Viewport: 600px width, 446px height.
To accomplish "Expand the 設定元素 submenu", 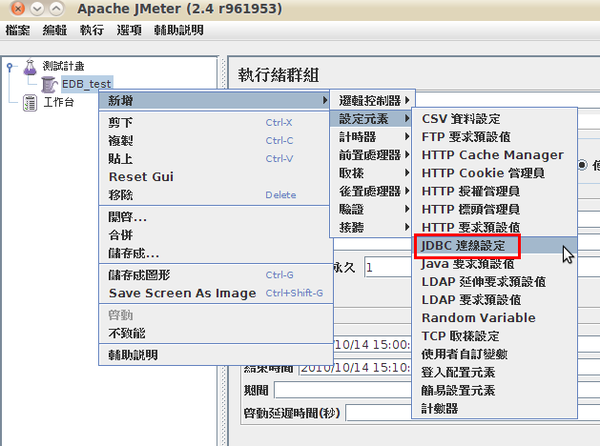I will point(370,119).
